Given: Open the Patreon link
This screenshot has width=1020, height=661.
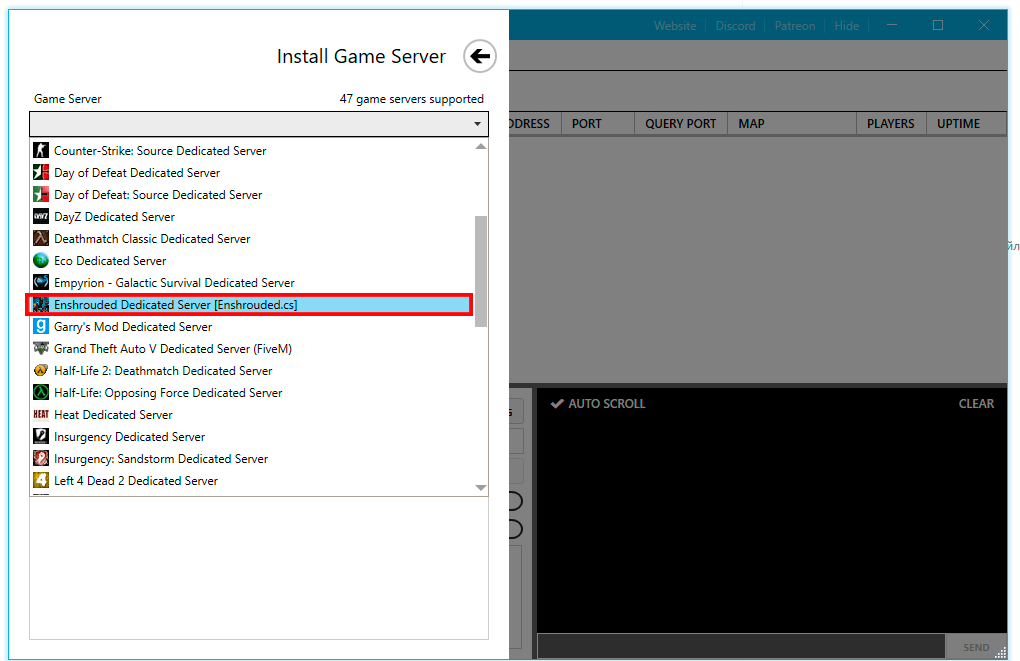Looking at the screenshot, I should click(794, 26).
